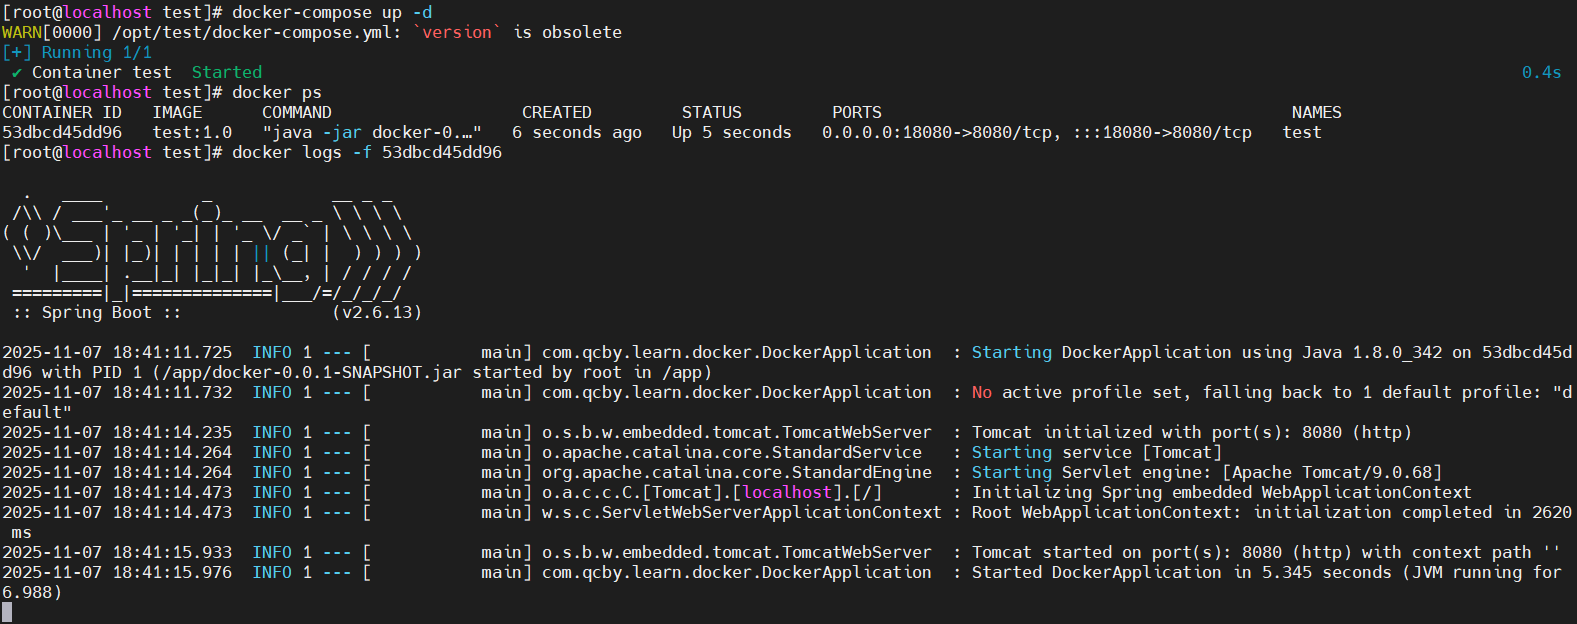The width and height of the screenshot is (1577, 624).
Task: Click the 'docker ps' command text
Action: (277, 92)
